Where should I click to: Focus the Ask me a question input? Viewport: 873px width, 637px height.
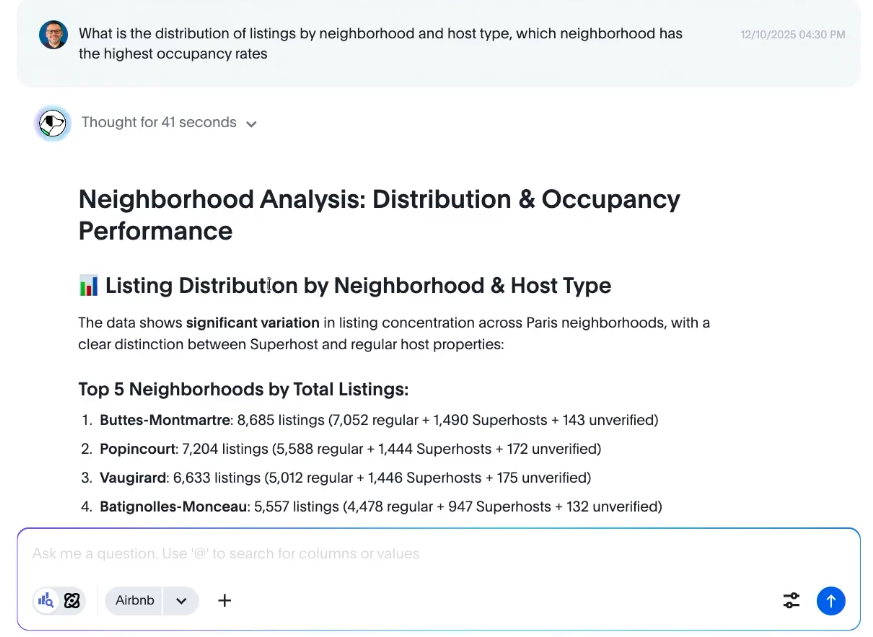(400, 554)
